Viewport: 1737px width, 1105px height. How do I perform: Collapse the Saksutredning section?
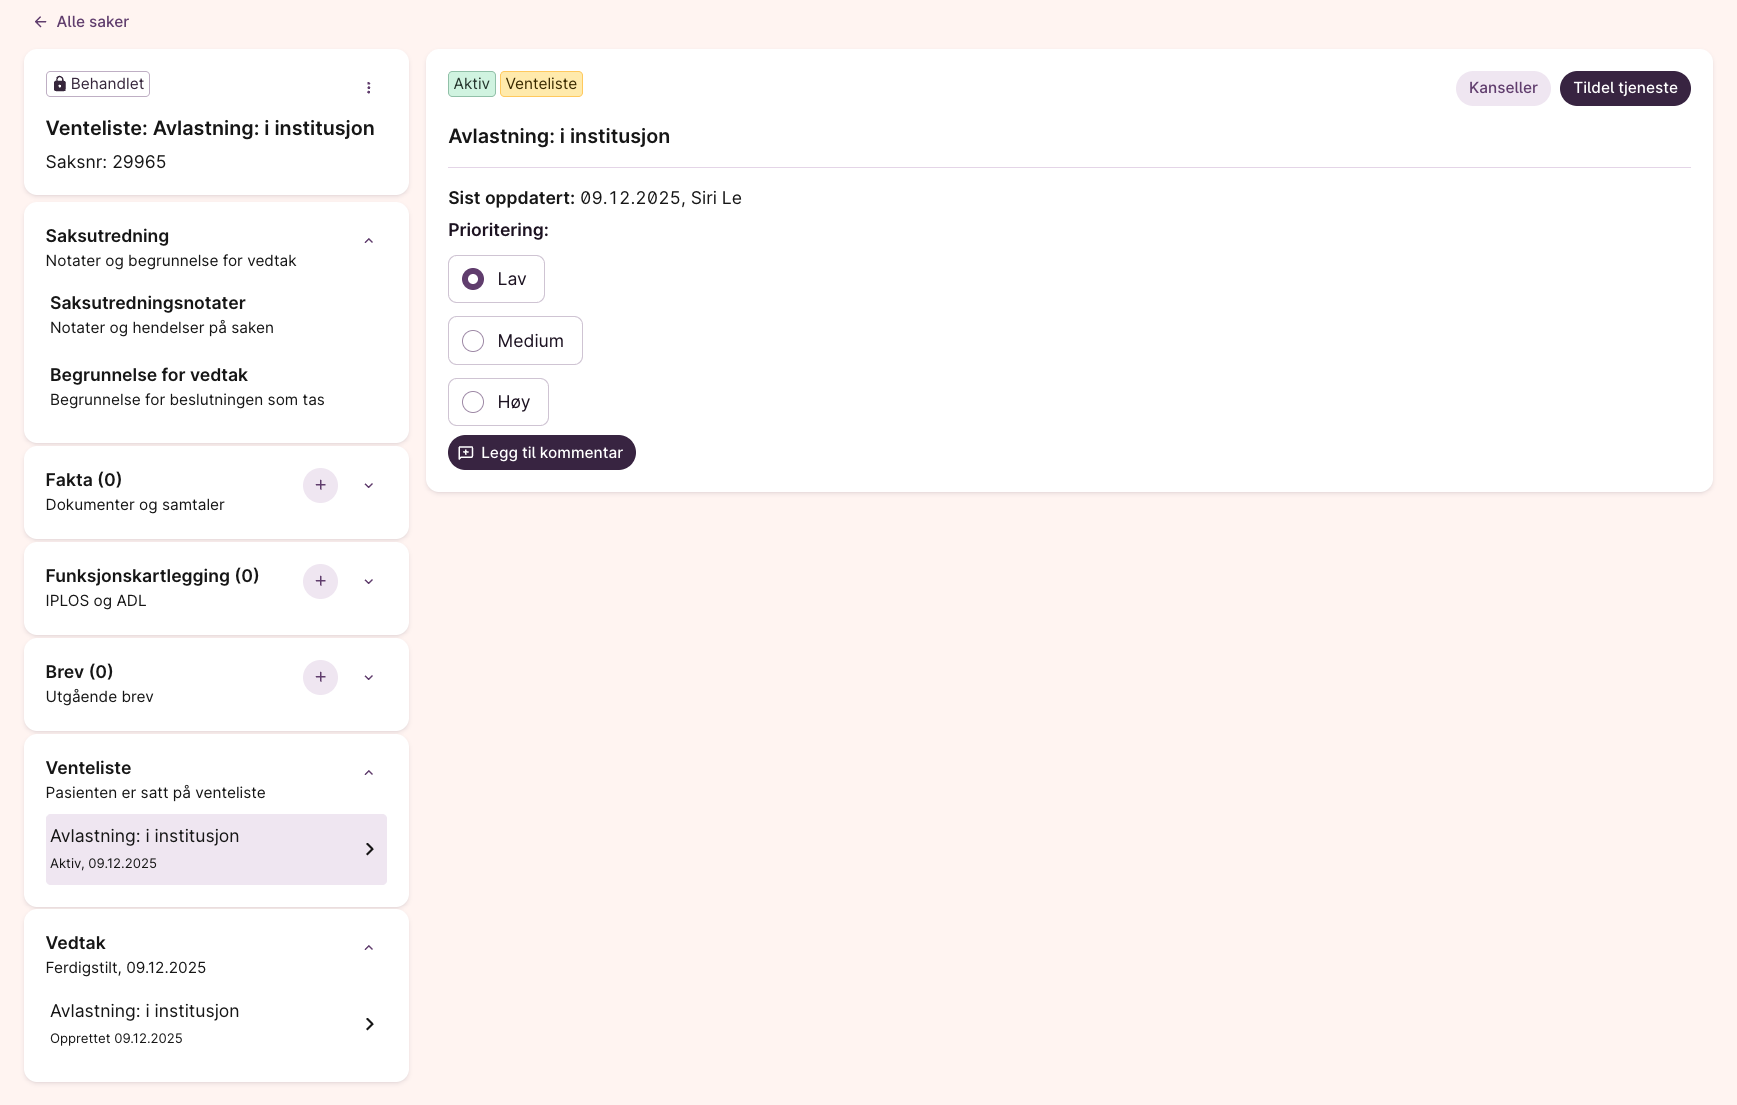[368, 241]
